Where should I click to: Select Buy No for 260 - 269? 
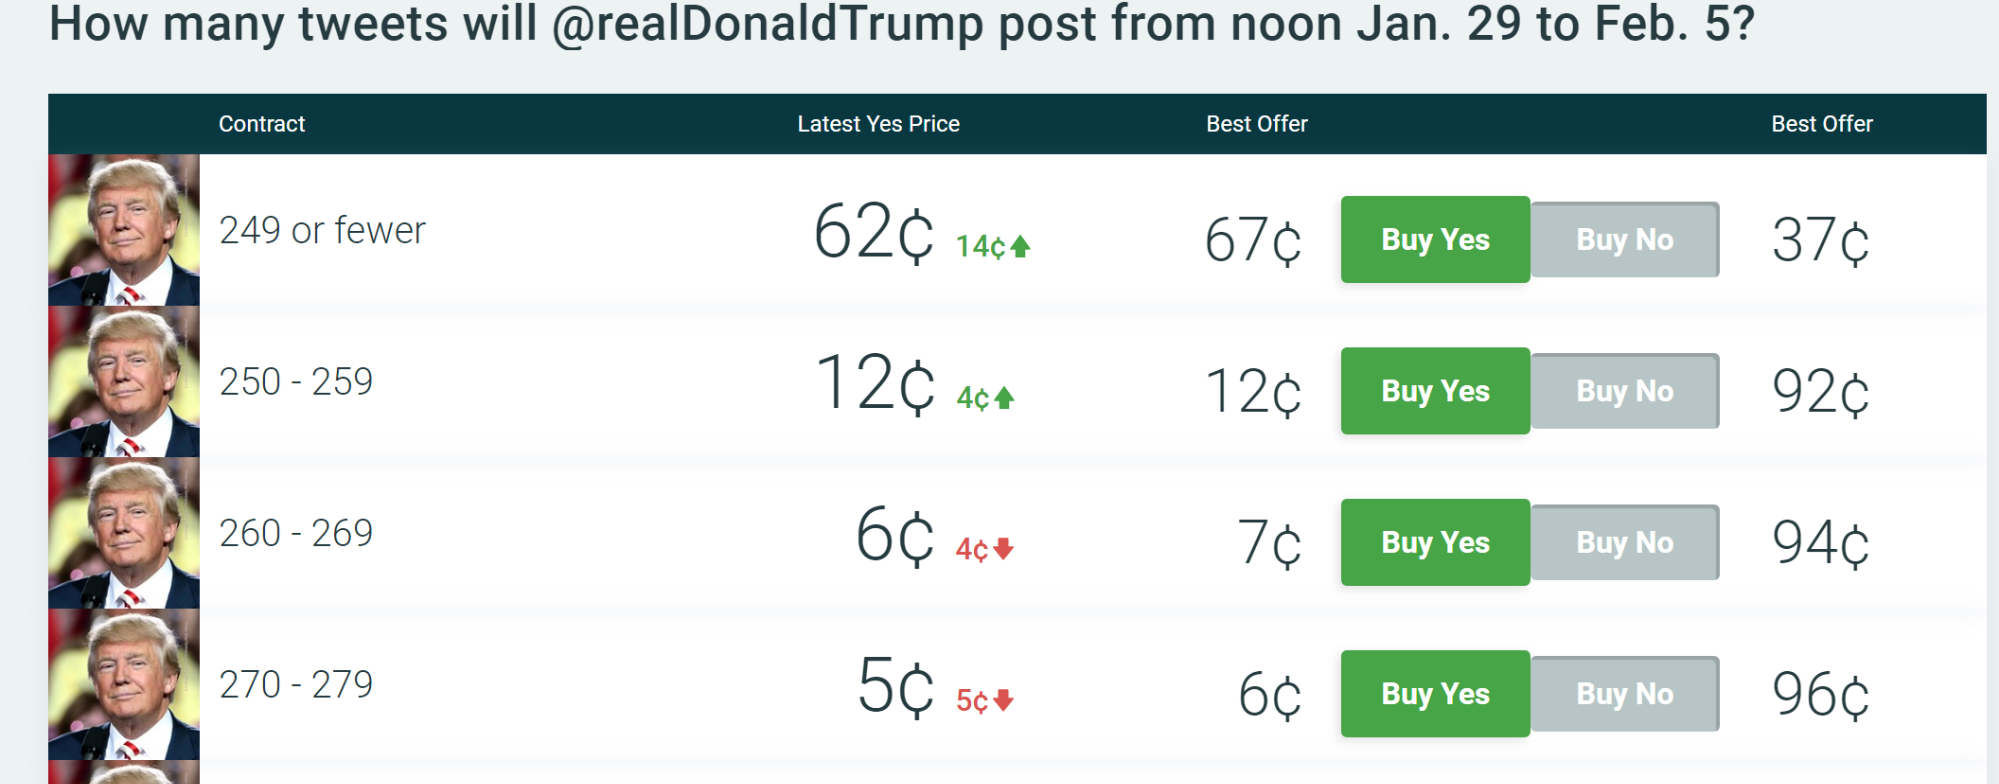pyautogui.click(x=1625, y=542)
